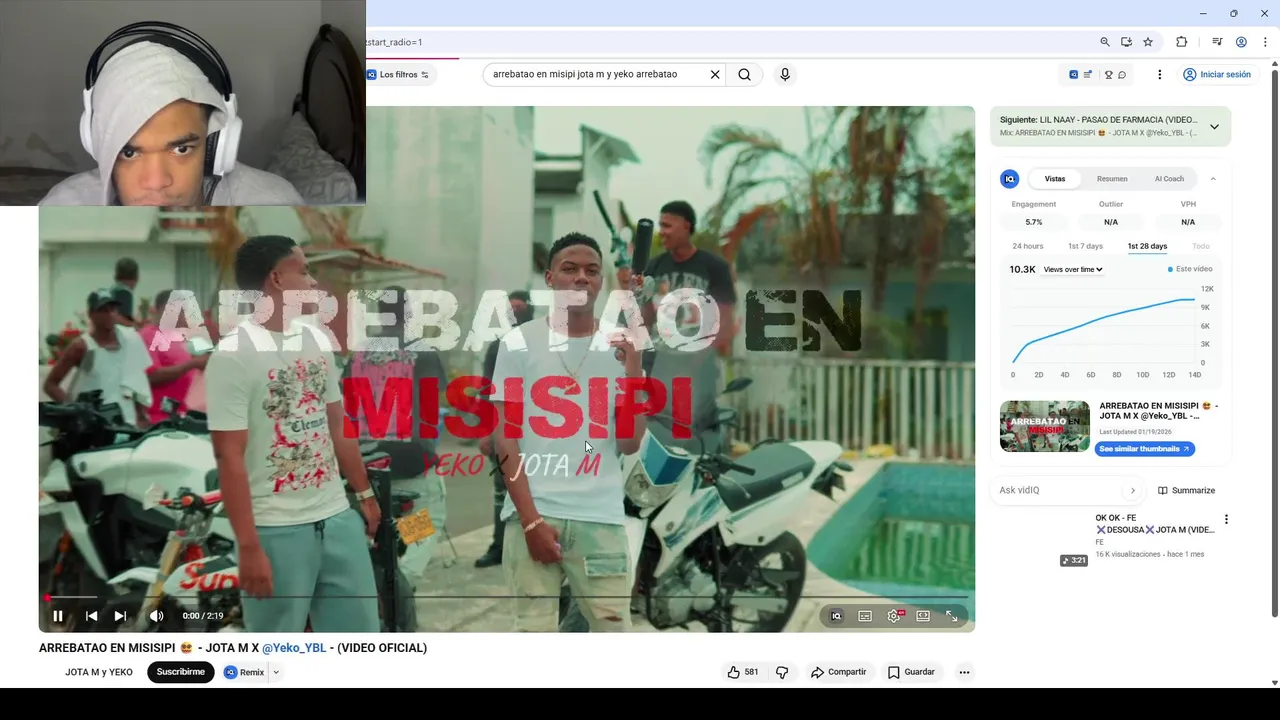
Task: Open the @Yeko_YBL link in title
Action: point(294,648)
